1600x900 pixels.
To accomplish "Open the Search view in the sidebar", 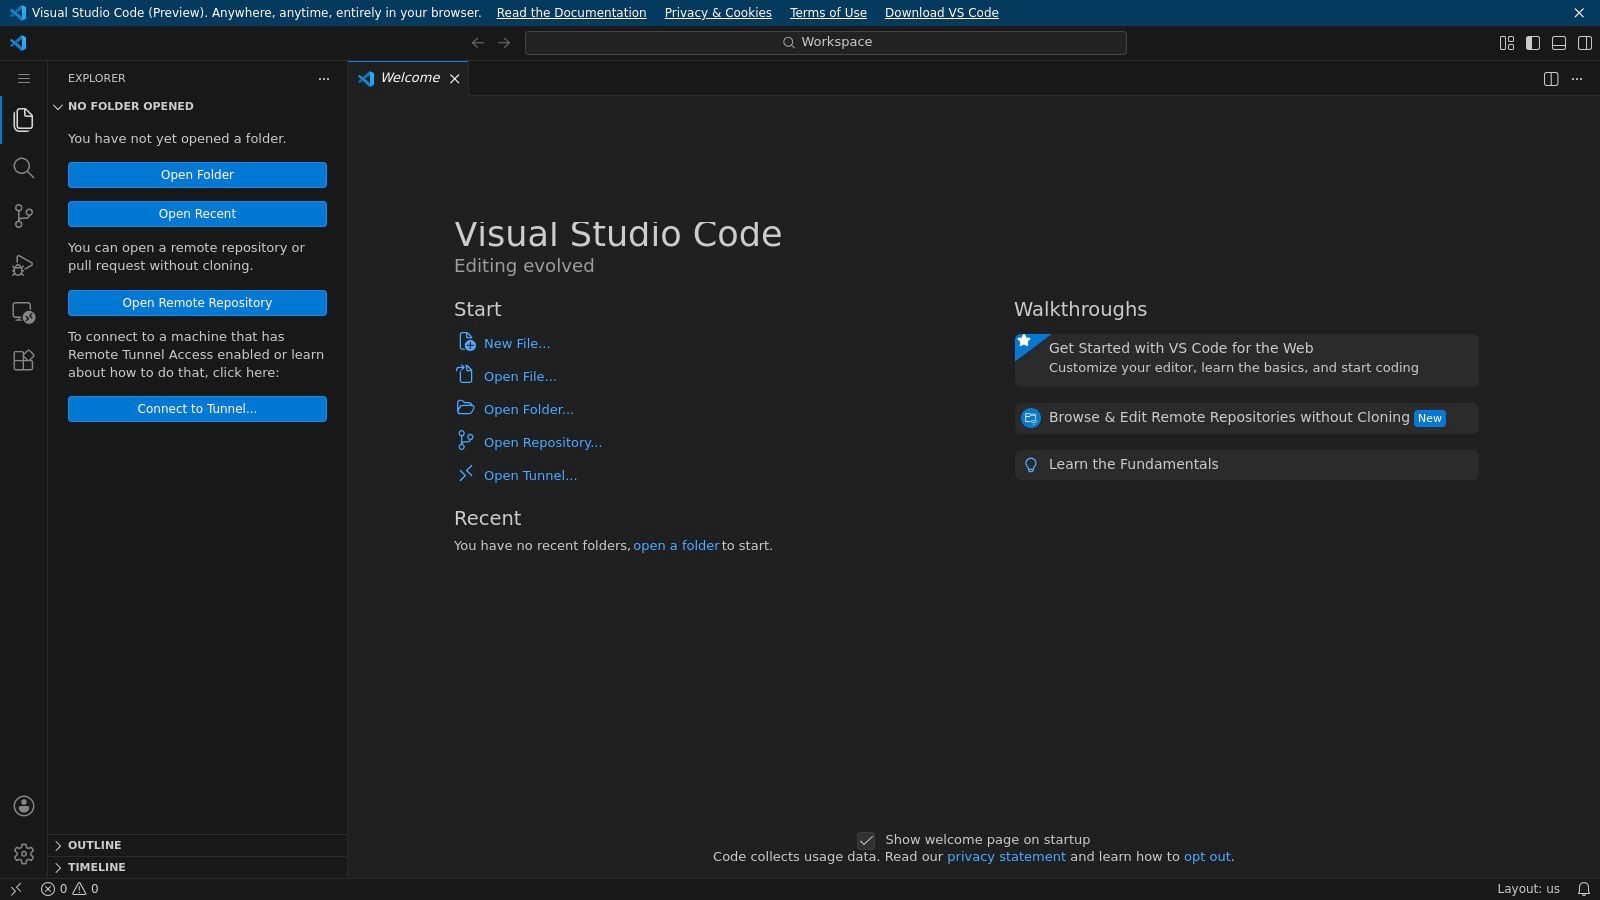I will 24,168.
